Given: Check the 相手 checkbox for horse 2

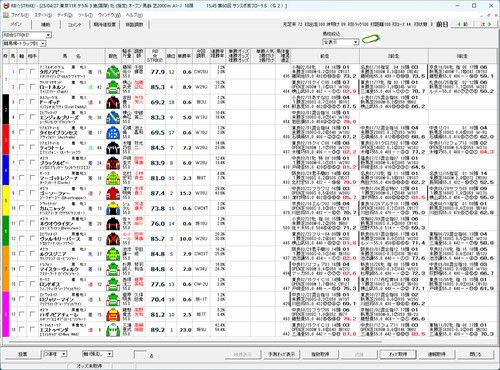Looking at the screenshot, I should [x=32, y=87].
